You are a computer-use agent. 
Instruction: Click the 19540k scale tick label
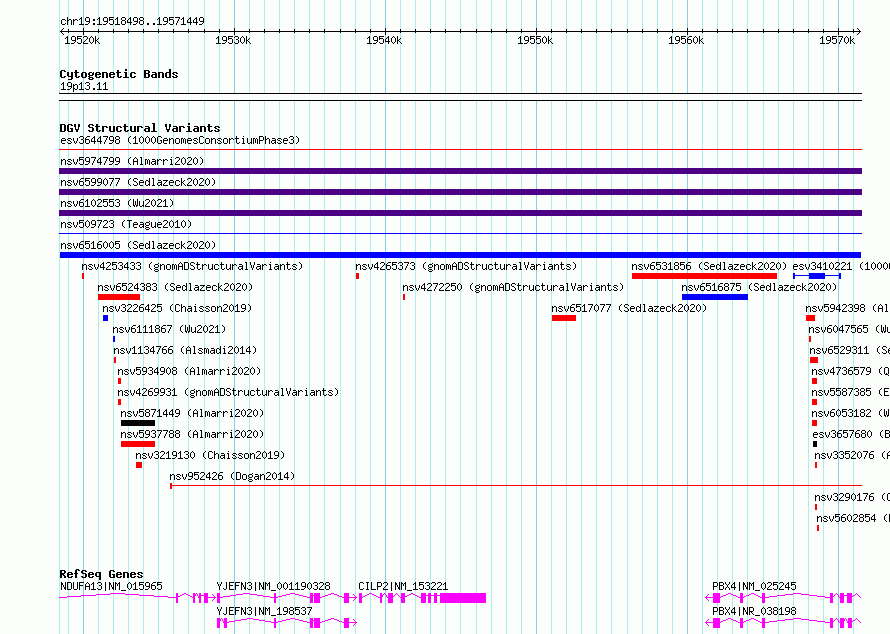pos(384,40)
